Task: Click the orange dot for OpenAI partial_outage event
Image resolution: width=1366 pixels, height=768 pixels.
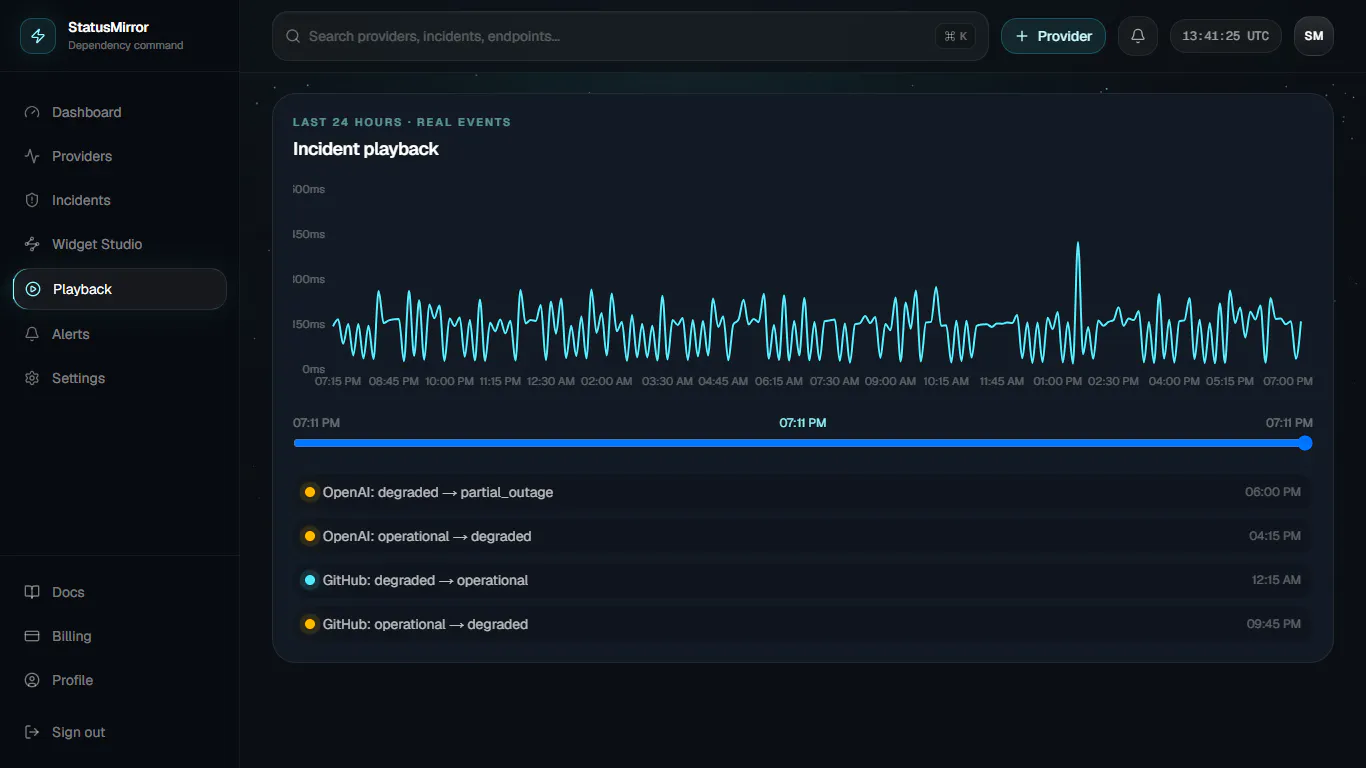Action: 310,492
